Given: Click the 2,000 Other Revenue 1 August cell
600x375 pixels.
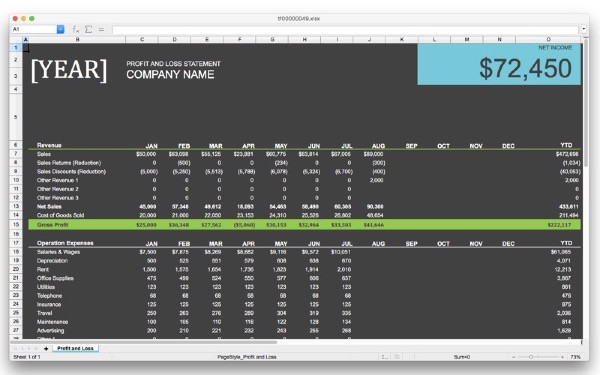Looking at the screenshot, I should (x=377, y=180).
